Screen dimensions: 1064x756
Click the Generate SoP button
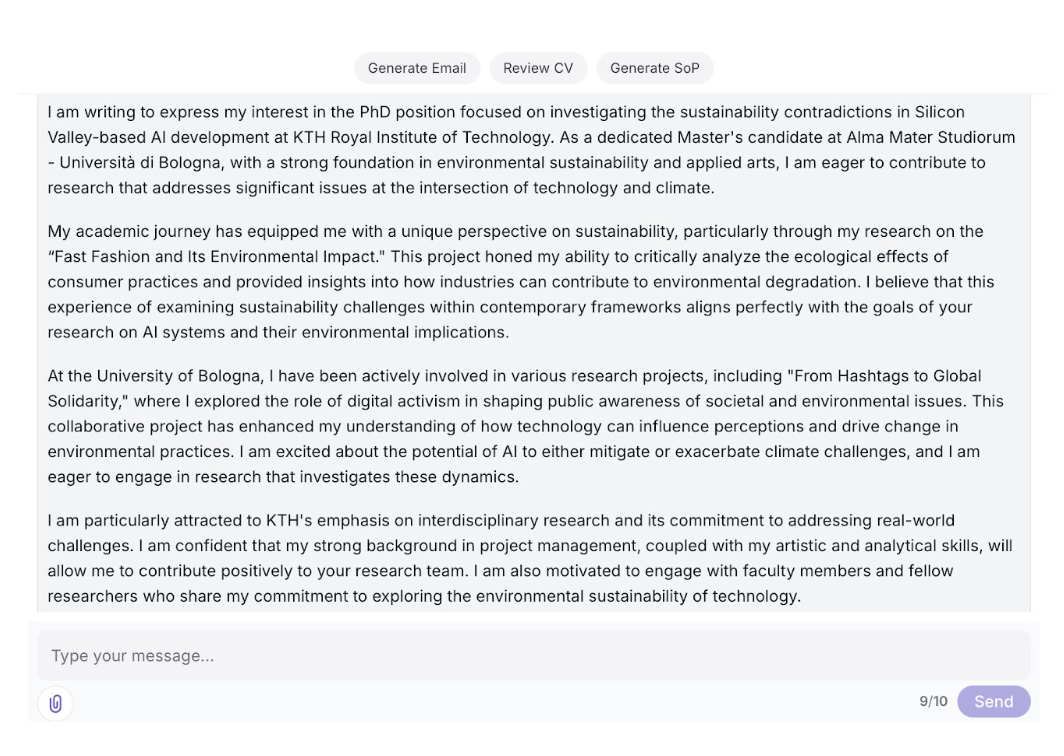pyautogui.click(x=655, y=68)
